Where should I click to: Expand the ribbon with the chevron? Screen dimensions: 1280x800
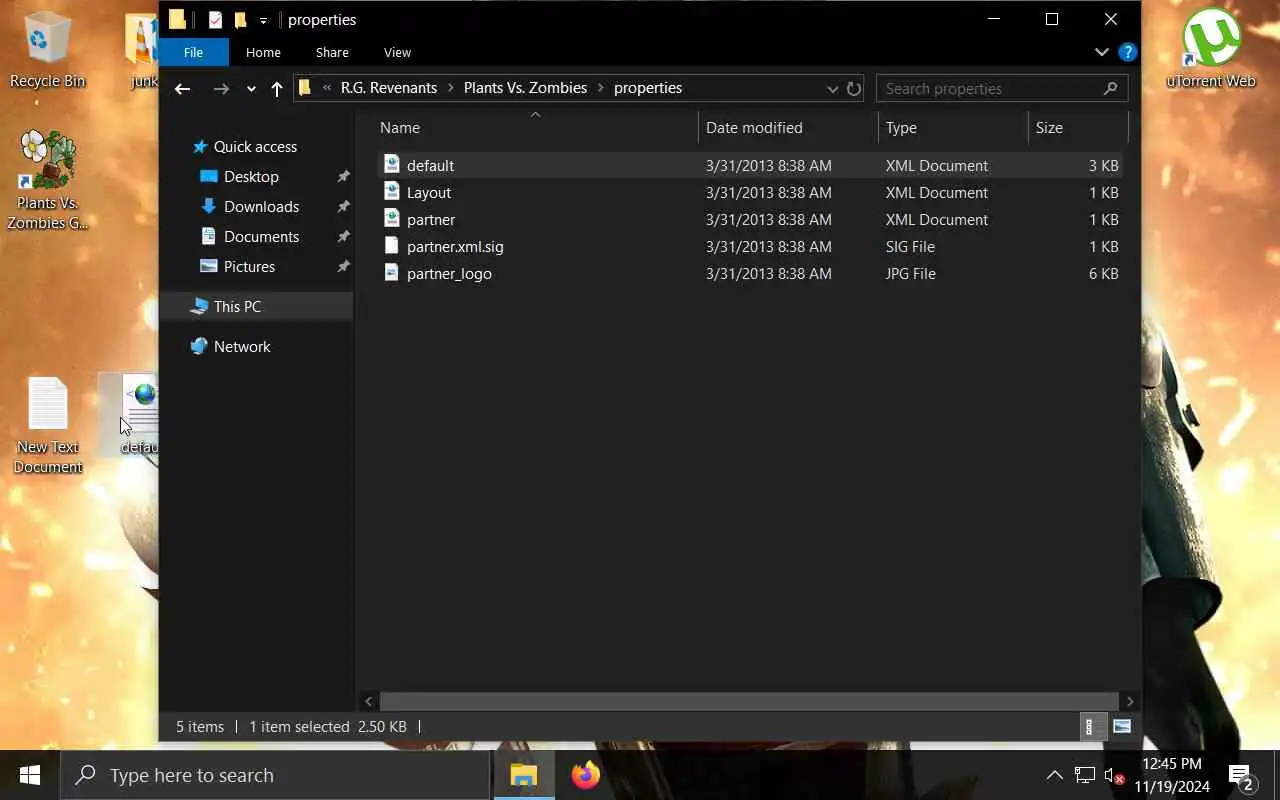click(1101, 52)
